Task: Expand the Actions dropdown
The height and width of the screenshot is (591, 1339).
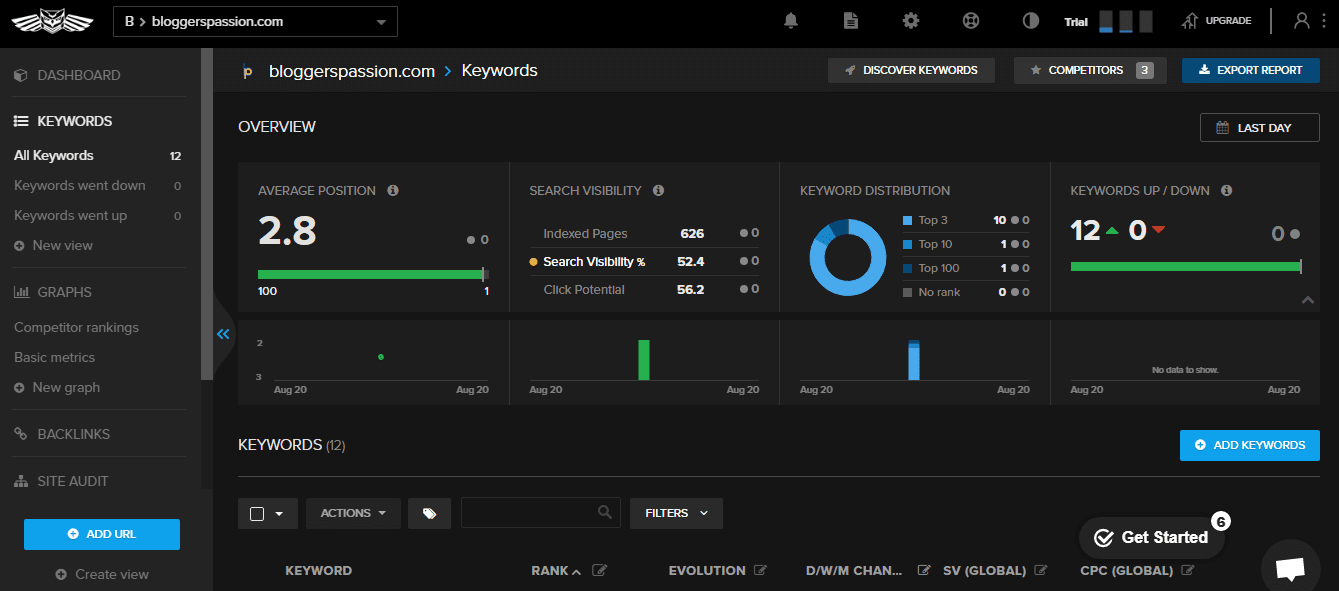Action: [353, 513]
